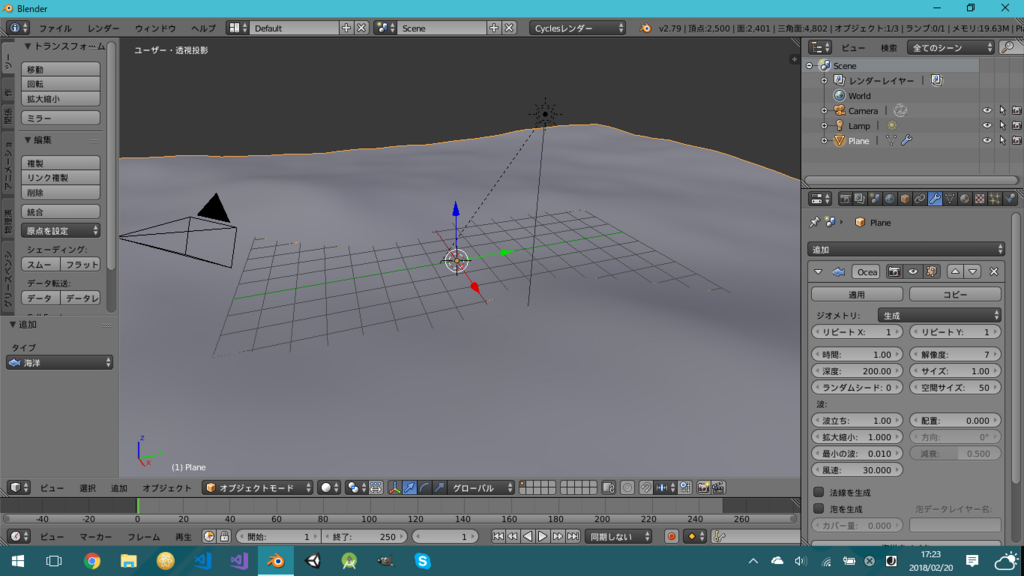Screen dimensions: 1024x576
Task: Expand the Camera item in outliner
Action: pos(824,110)
